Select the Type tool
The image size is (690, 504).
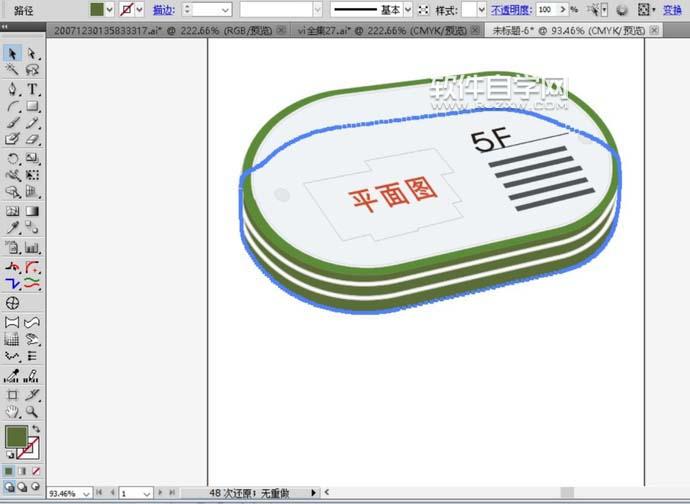click(x=32, y=89)
